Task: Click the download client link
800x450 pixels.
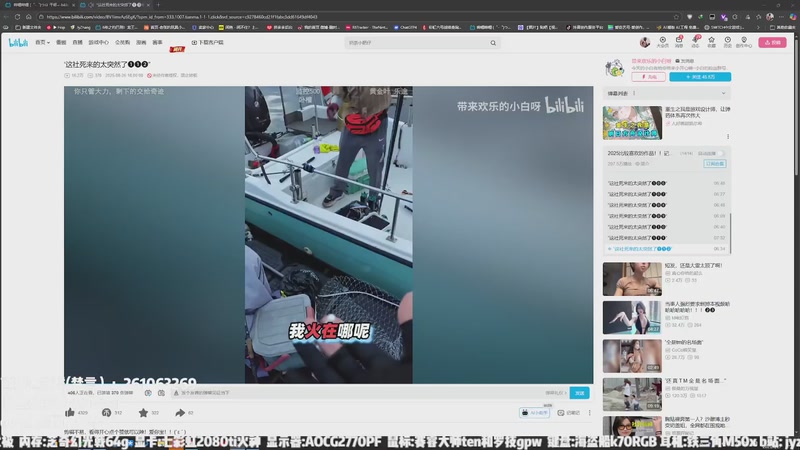Action: [207, 42]
